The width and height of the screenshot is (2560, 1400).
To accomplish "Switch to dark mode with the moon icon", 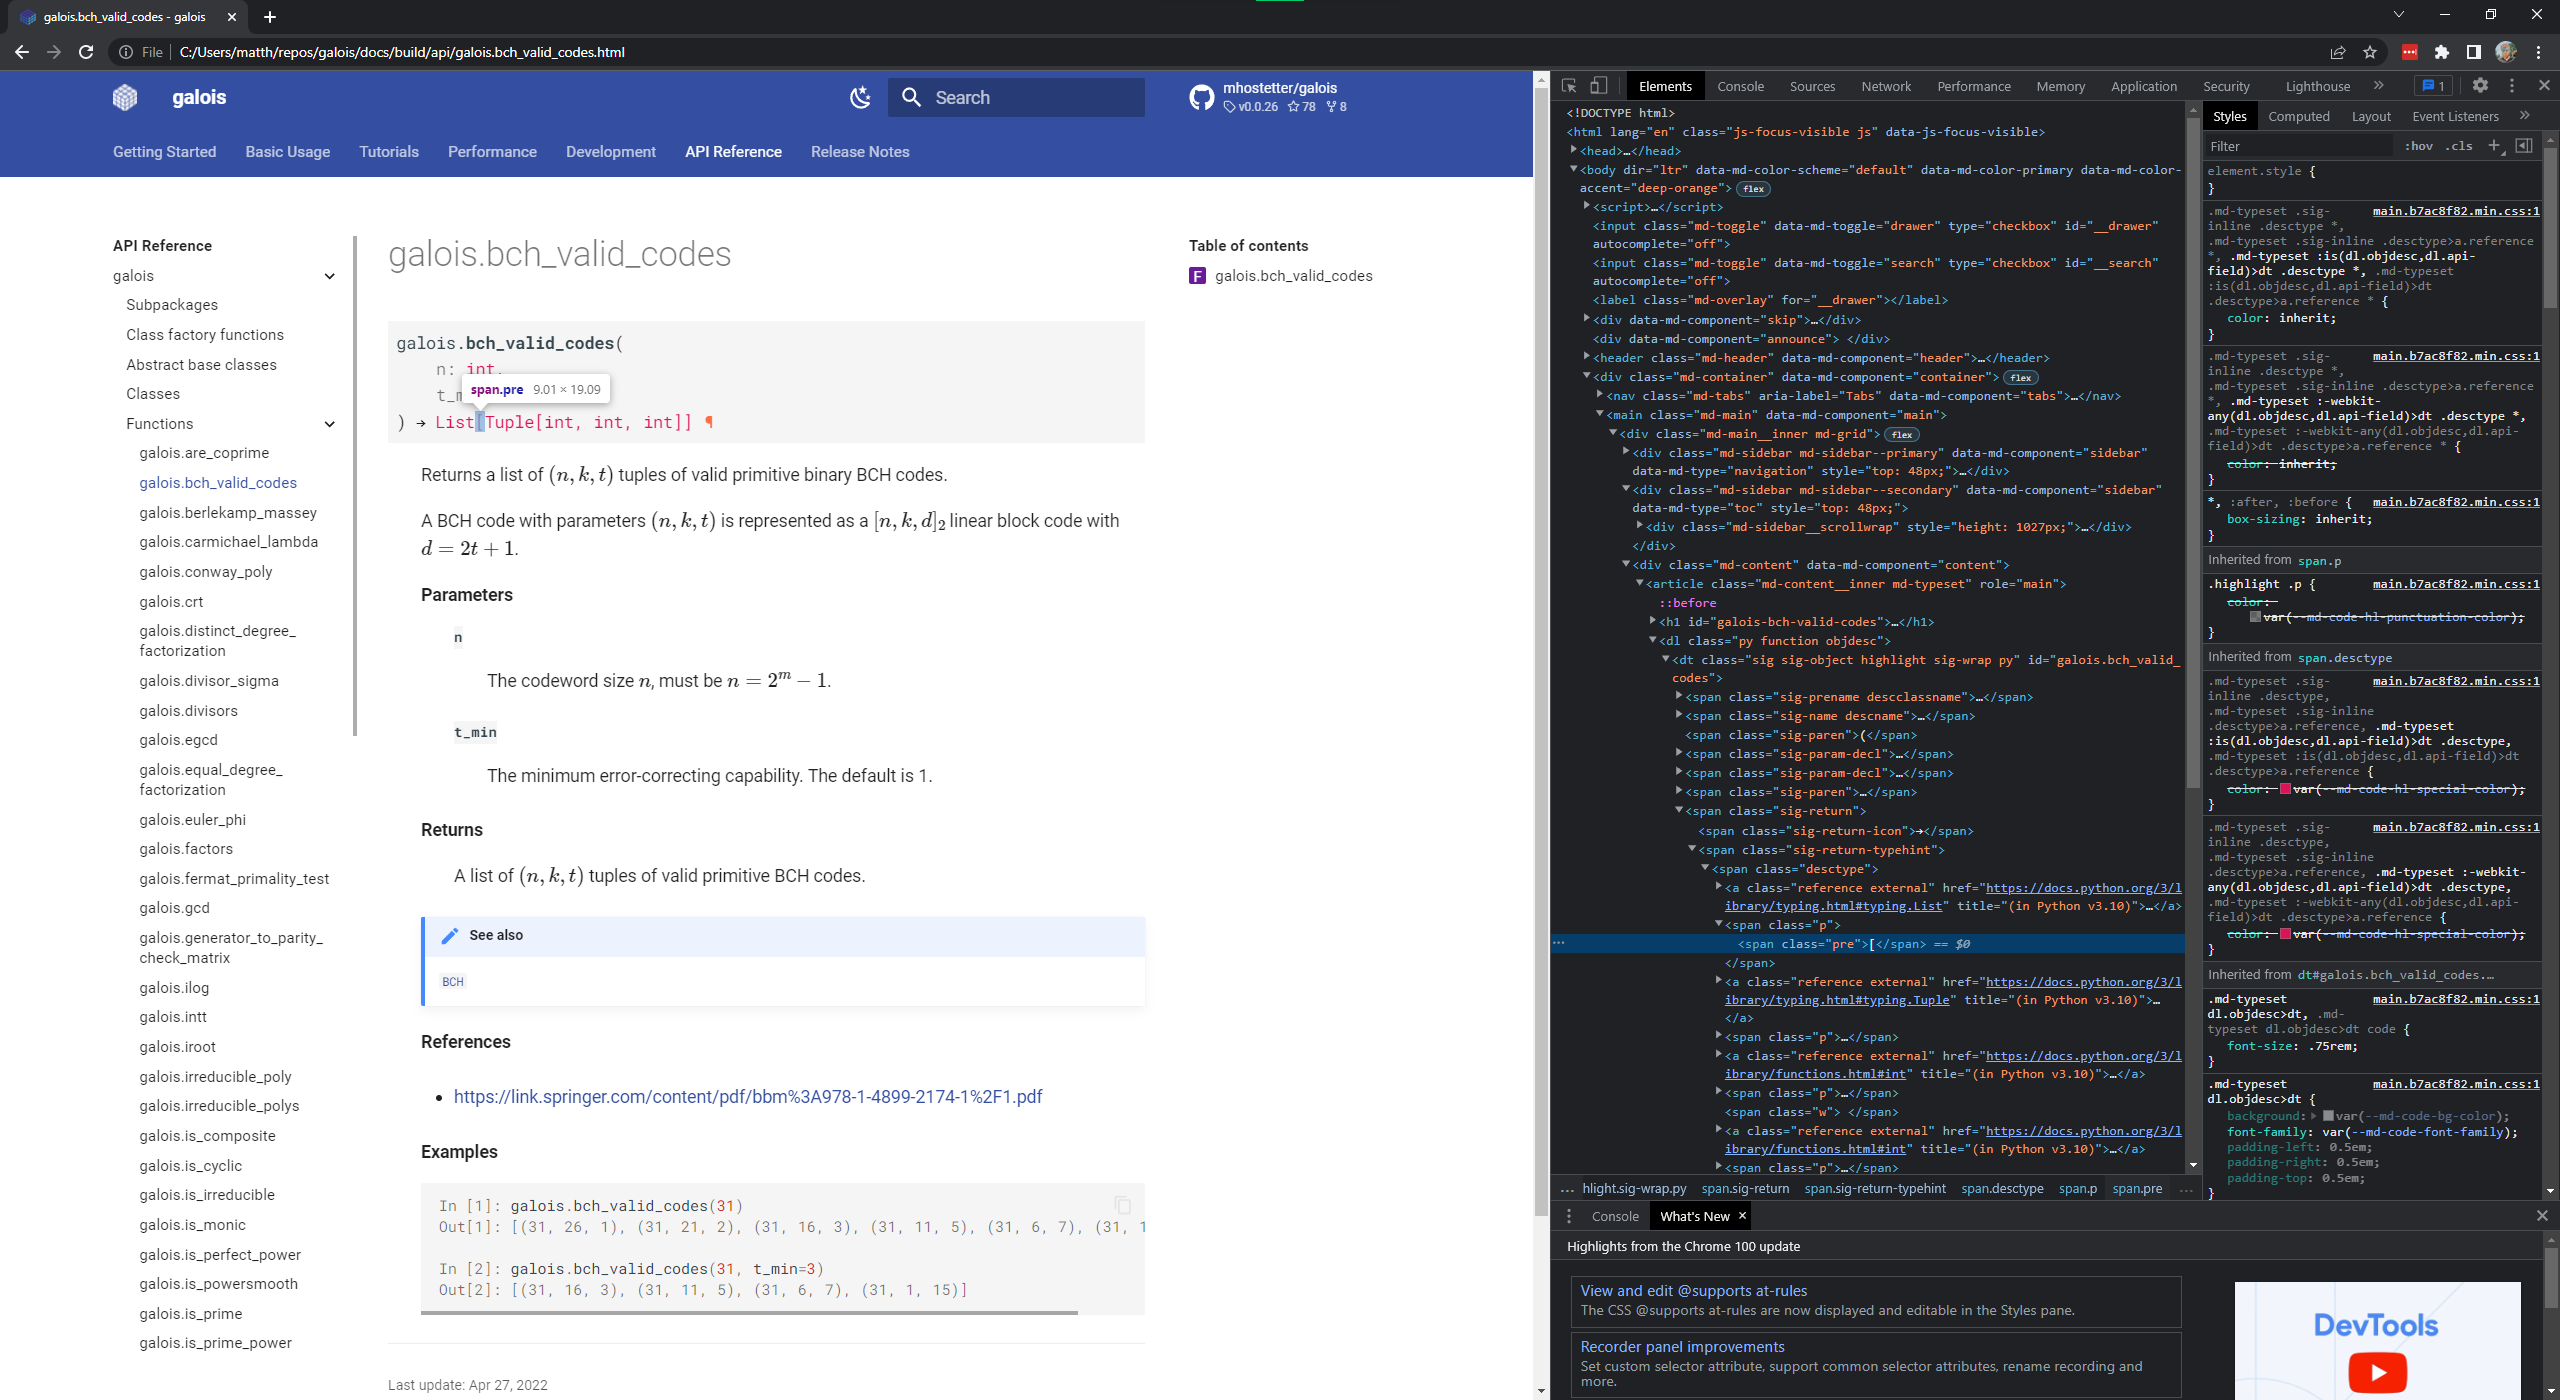I will (x=860, y=97).
